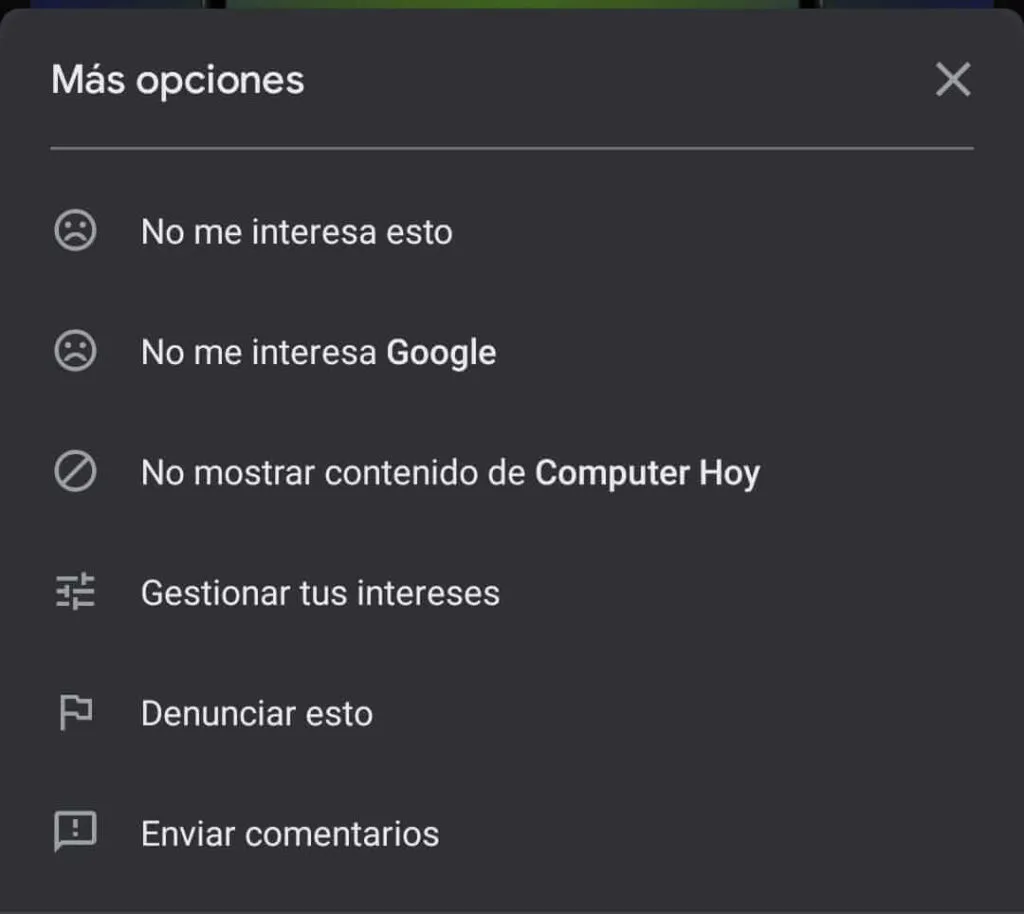Click the sliders icon beside 'Gestionar tus intereses'
This screenshot has width=1024, height=914.
(x=74, y=592)
